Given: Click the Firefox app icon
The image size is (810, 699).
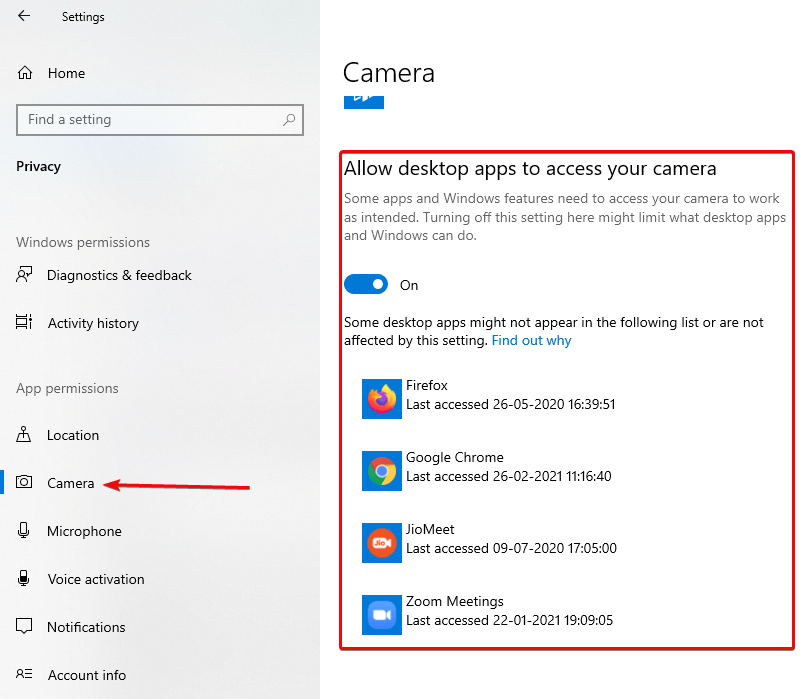Looking at the screenshot, I should pos(381,399).
